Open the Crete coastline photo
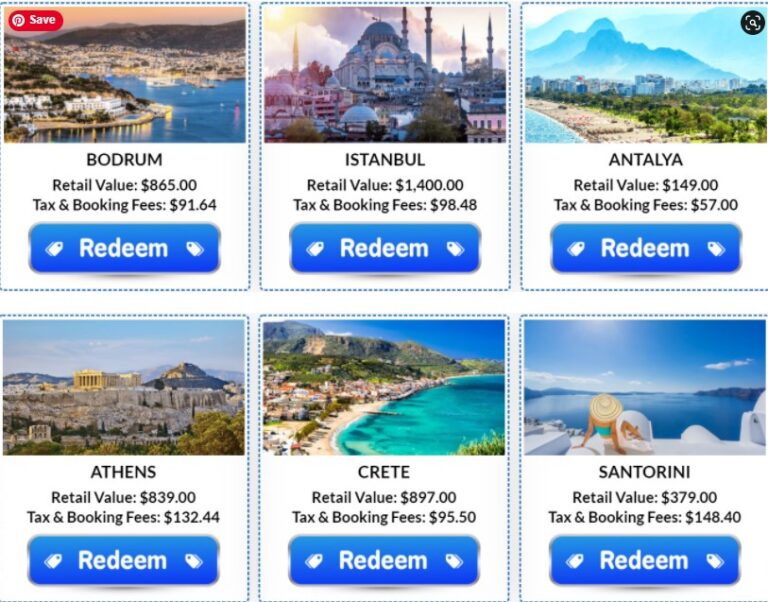 (x=384, y=387)
